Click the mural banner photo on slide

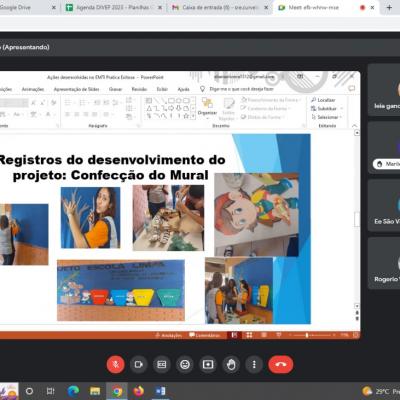(121, 290)
